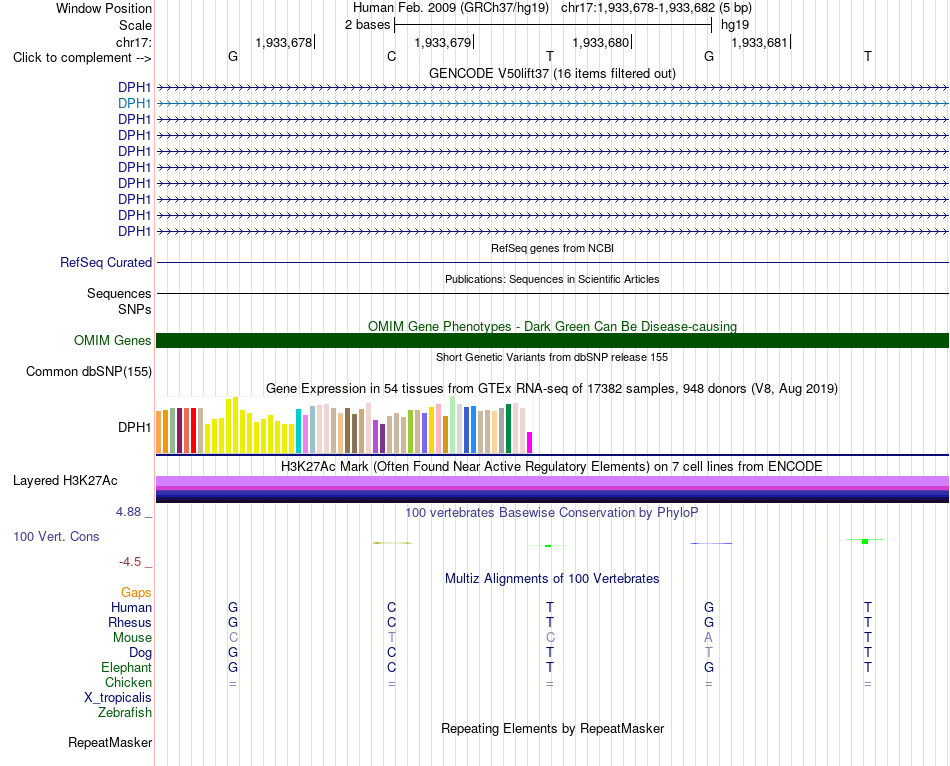This screenshot has height=766, width=950.
Task: Open the GENCODE V50lift37 track title
Action: click(x=552, y=73)
